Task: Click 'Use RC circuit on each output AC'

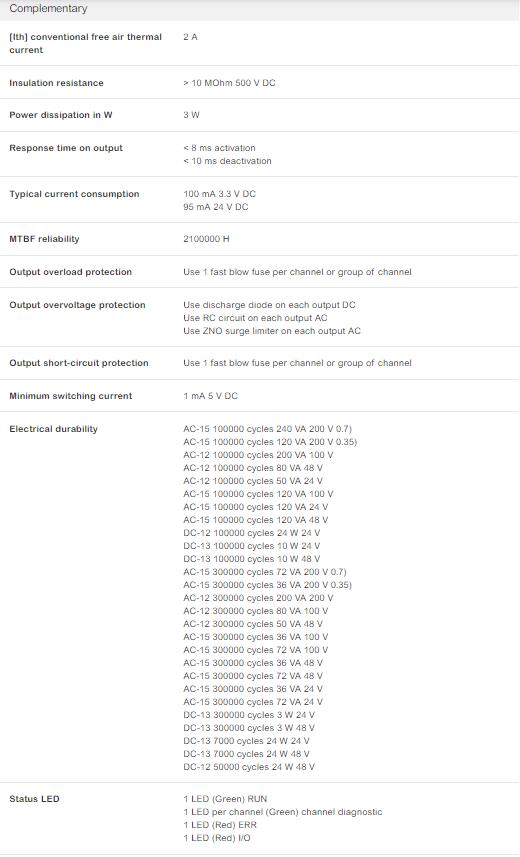Action: click(x=255, y=318)
